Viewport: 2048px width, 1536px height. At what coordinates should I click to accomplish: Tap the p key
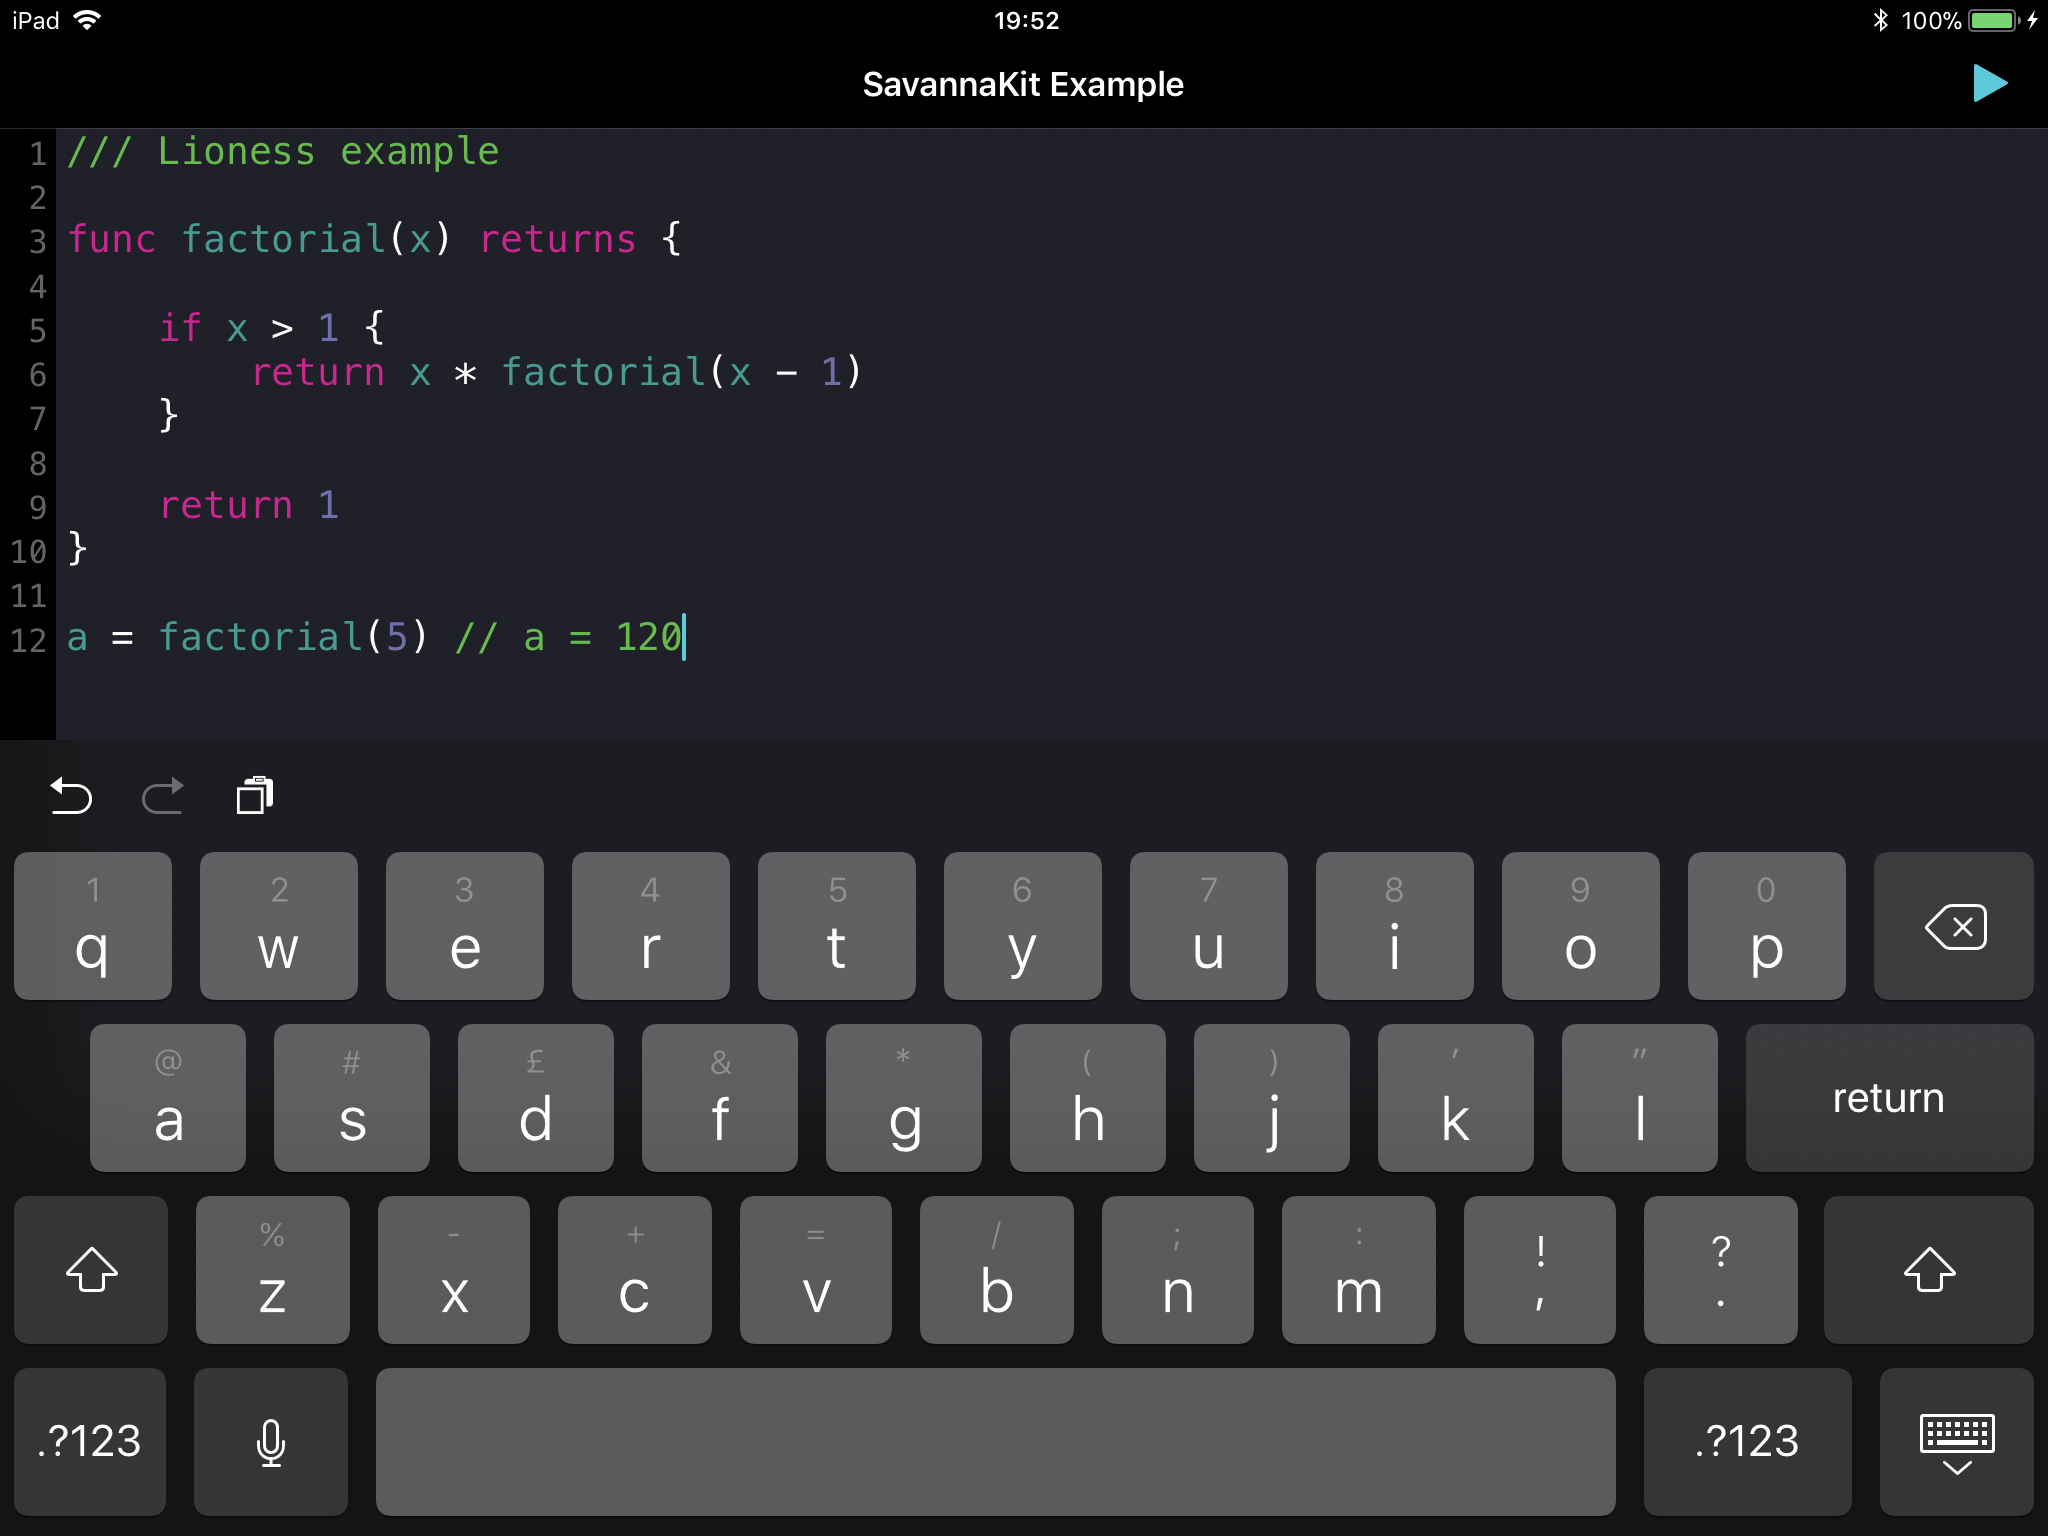tap(1767, 926)
